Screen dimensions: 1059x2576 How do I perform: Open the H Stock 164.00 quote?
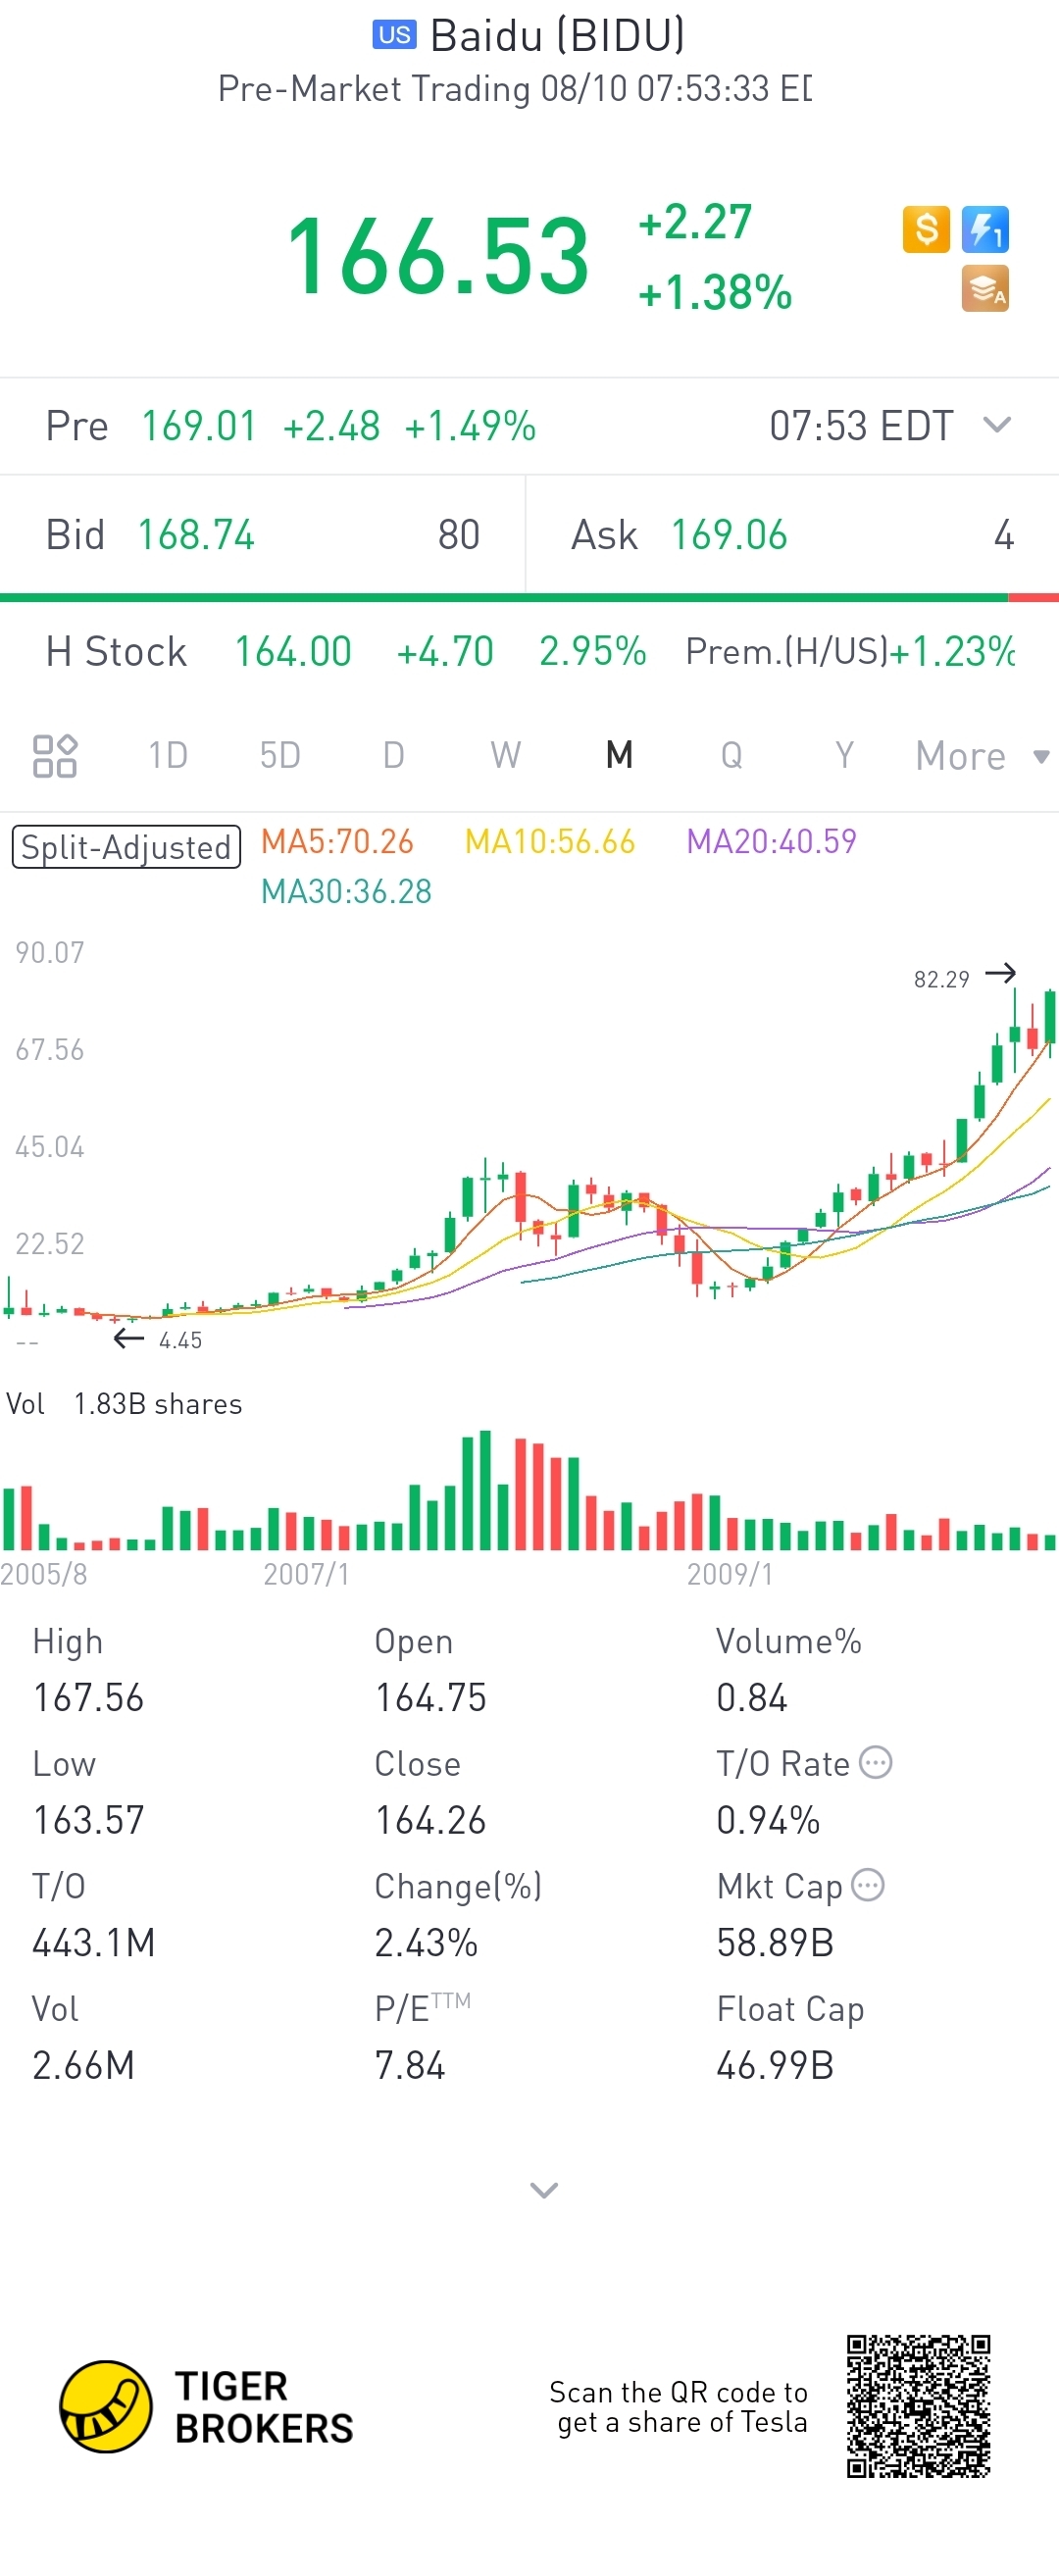[293, 652]
